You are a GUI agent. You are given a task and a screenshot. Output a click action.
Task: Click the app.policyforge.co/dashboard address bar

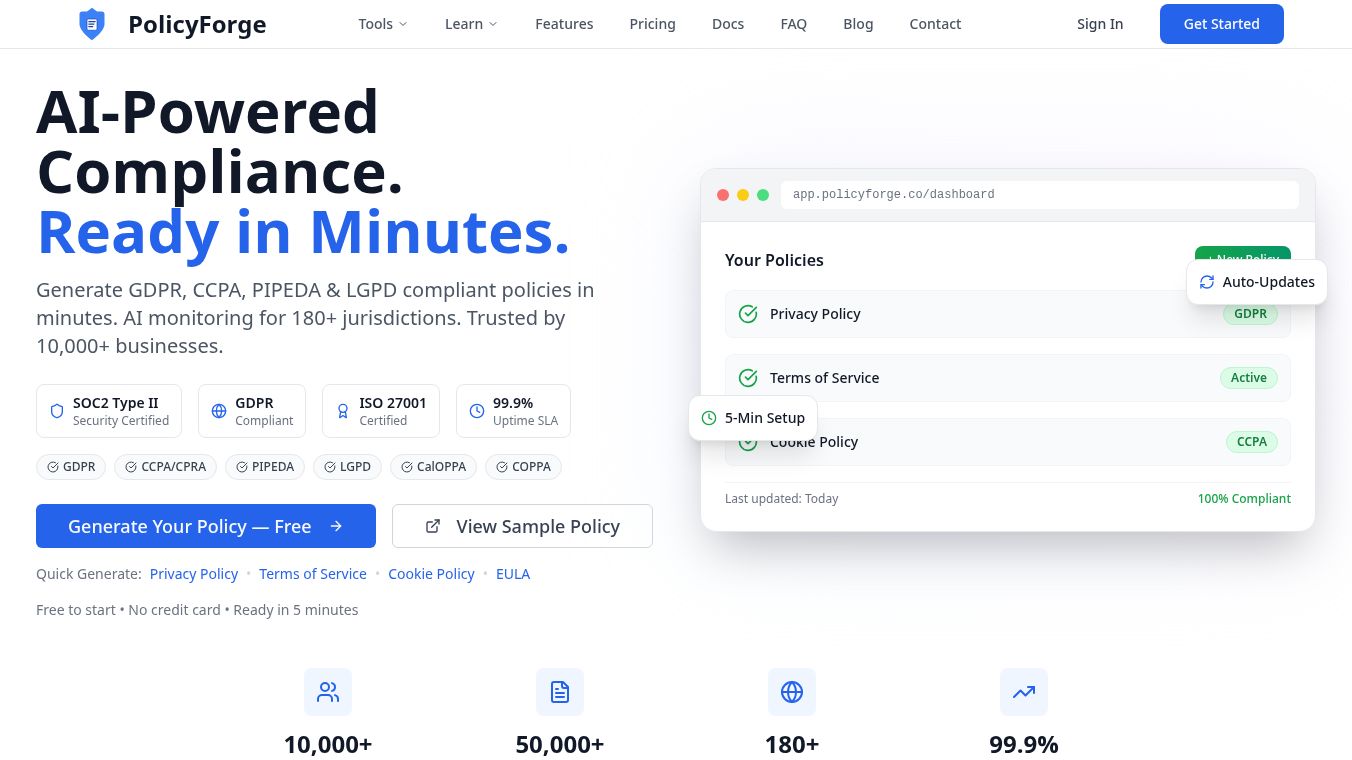coord(1040,195)
